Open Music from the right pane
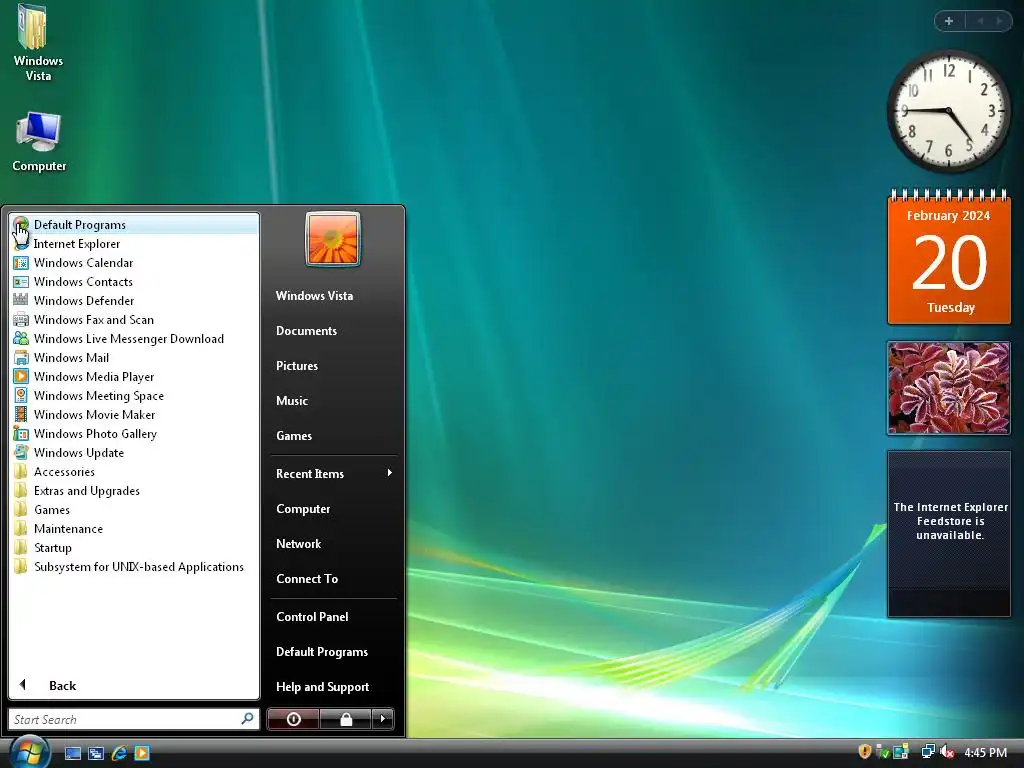This screenshot has height=768, width=1024. [x=291, y=401]
